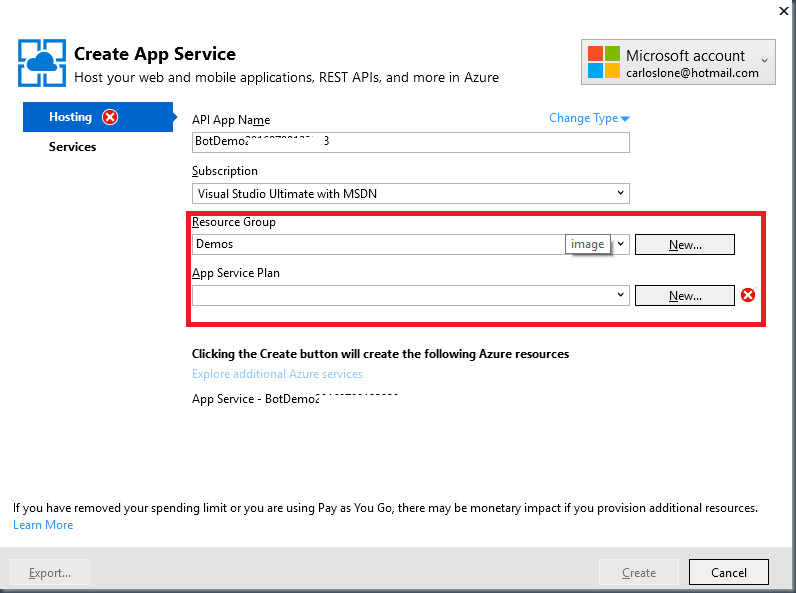Screen dimensions: 796x593
Task: Select the Hosting tab
Action: [x=98, y=117]
